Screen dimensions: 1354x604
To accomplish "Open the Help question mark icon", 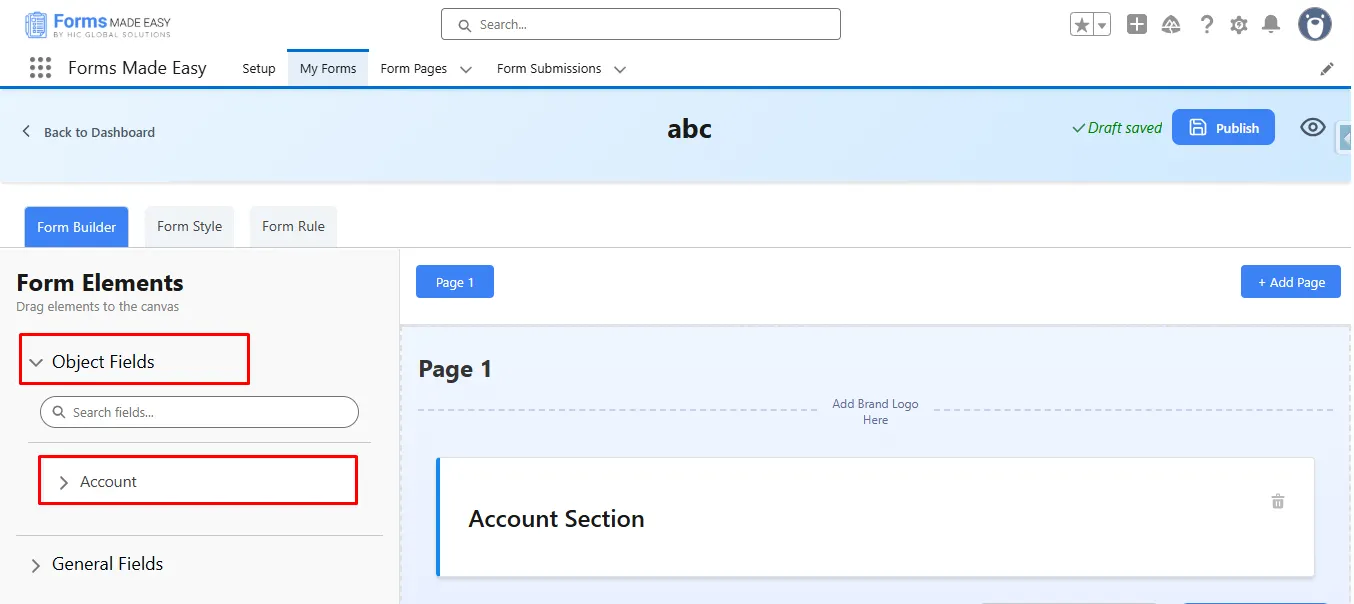I will tap(1207, 25).
